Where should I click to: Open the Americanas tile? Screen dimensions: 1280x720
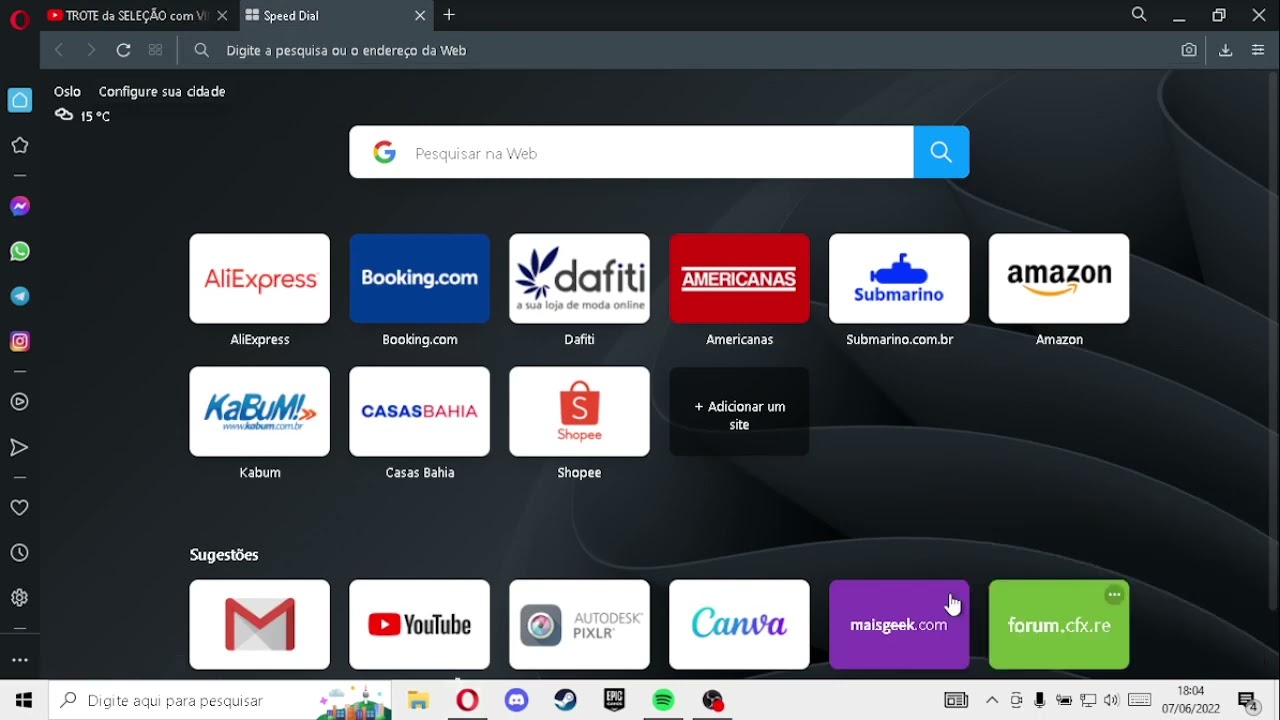click(739, 278)
